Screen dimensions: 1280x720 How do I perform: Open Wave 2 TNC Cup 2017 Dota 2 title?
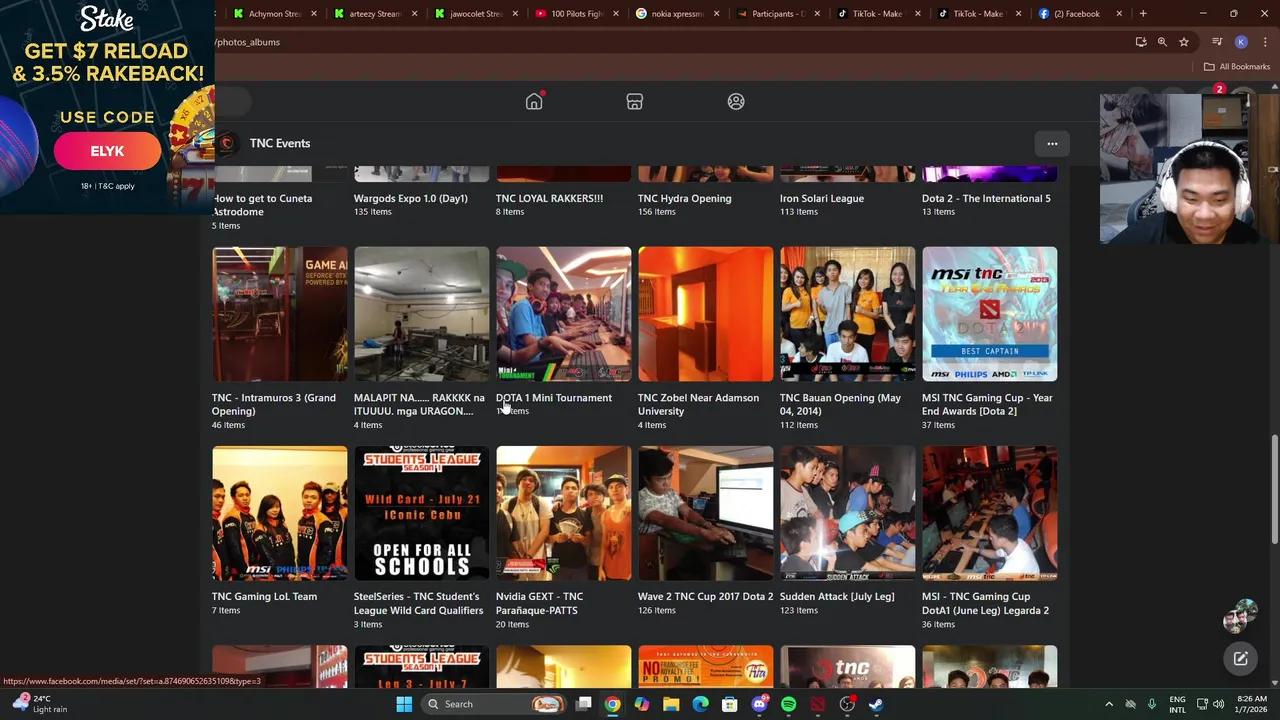pos(705,597)
